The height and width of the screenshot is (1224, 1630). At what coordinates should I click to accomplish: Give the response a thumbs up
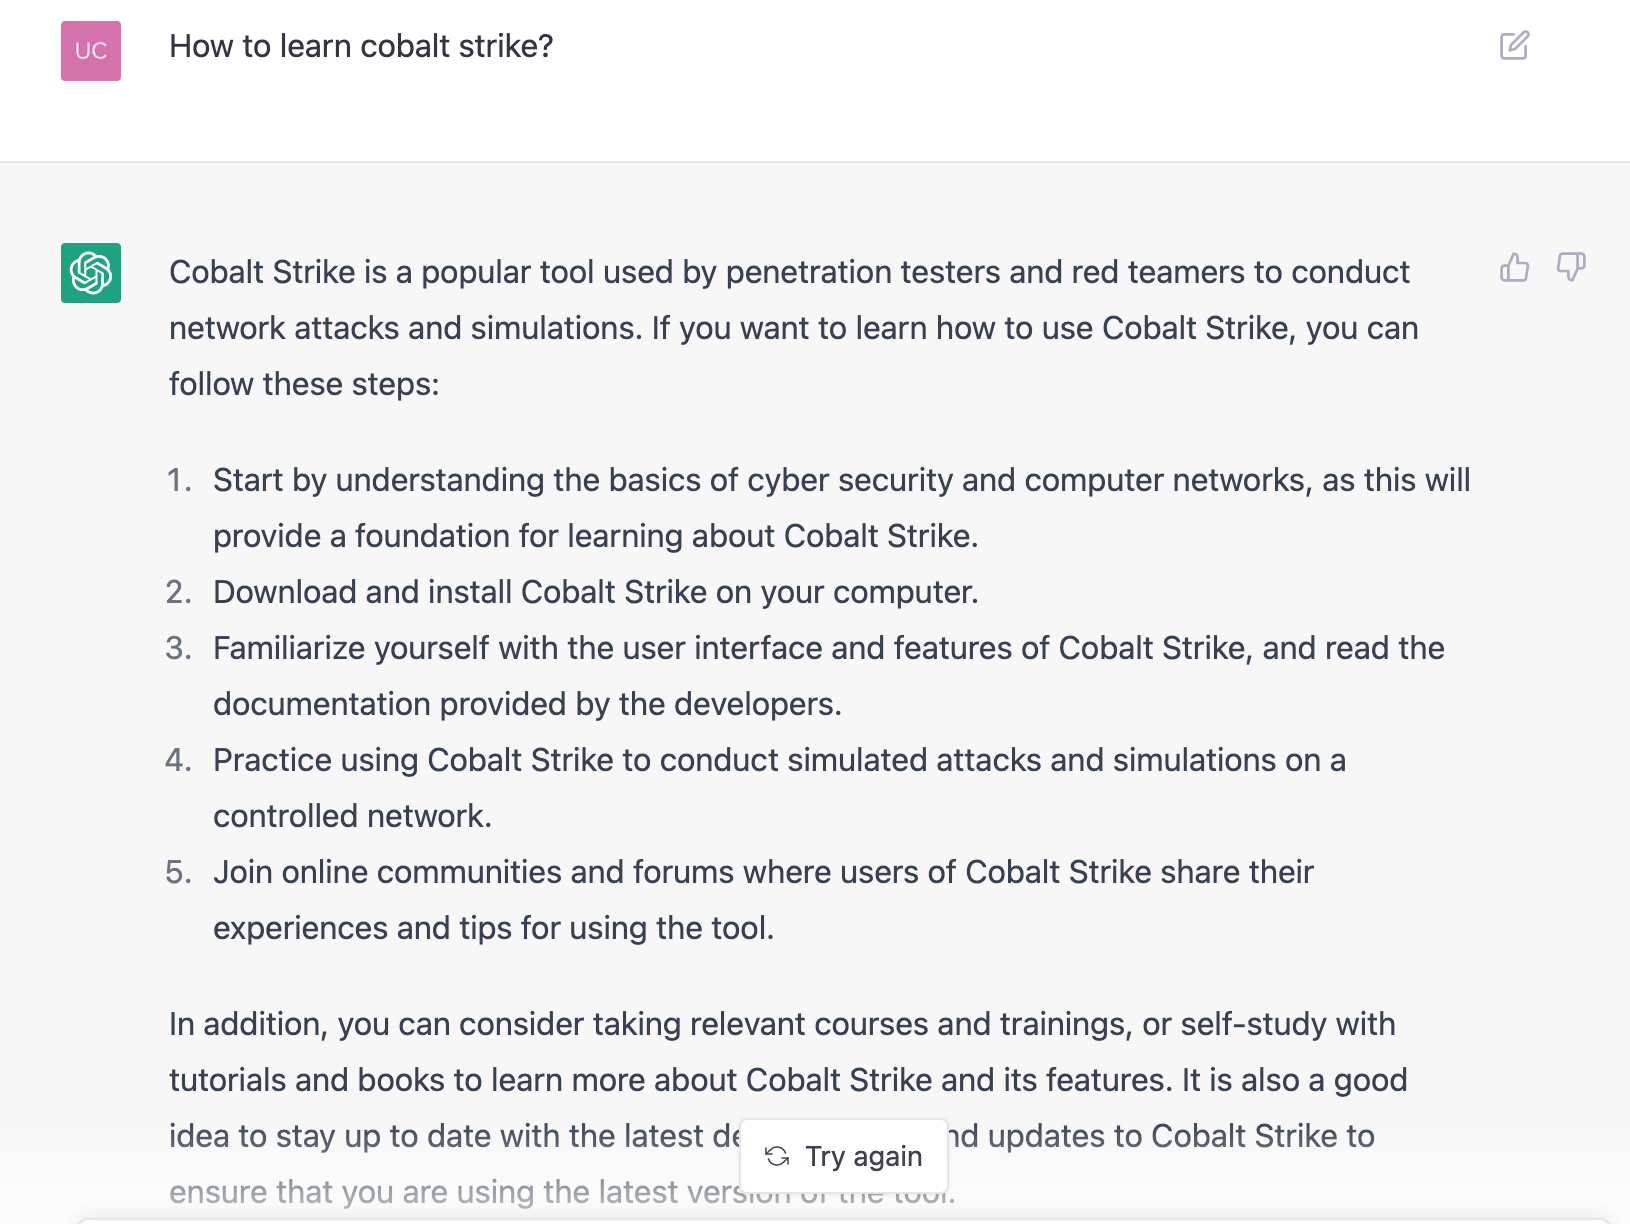coord(1514,268)
